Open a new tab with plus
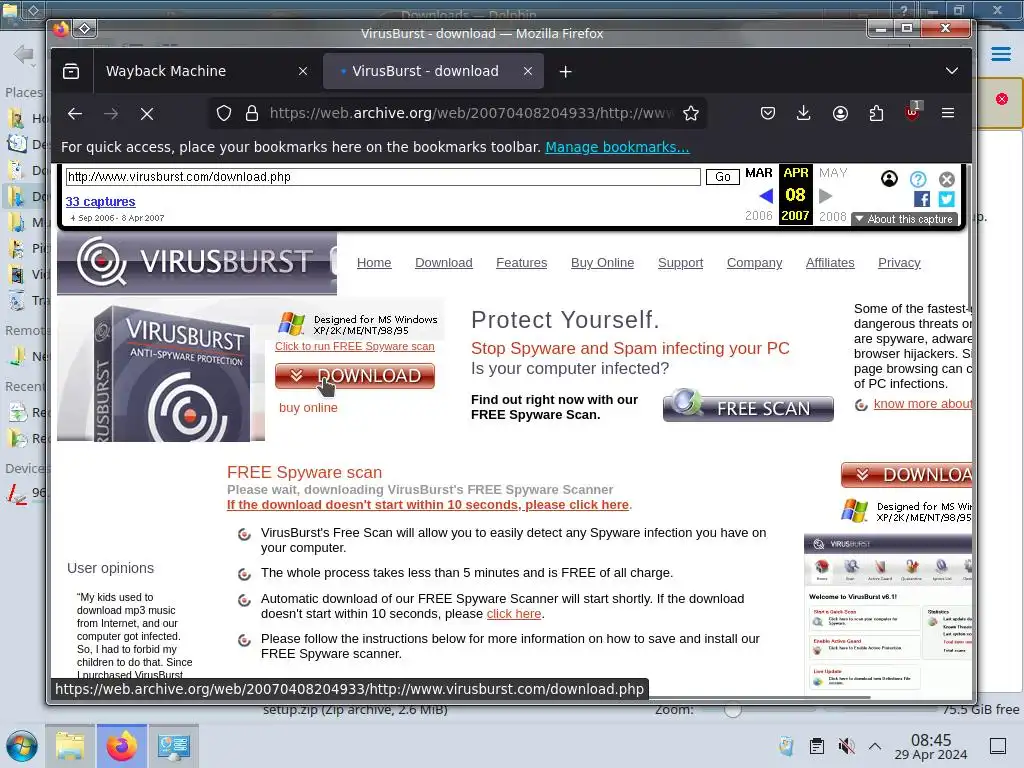Image resolution: width=1024 pixels, height=768 pixels. (566, 72)
